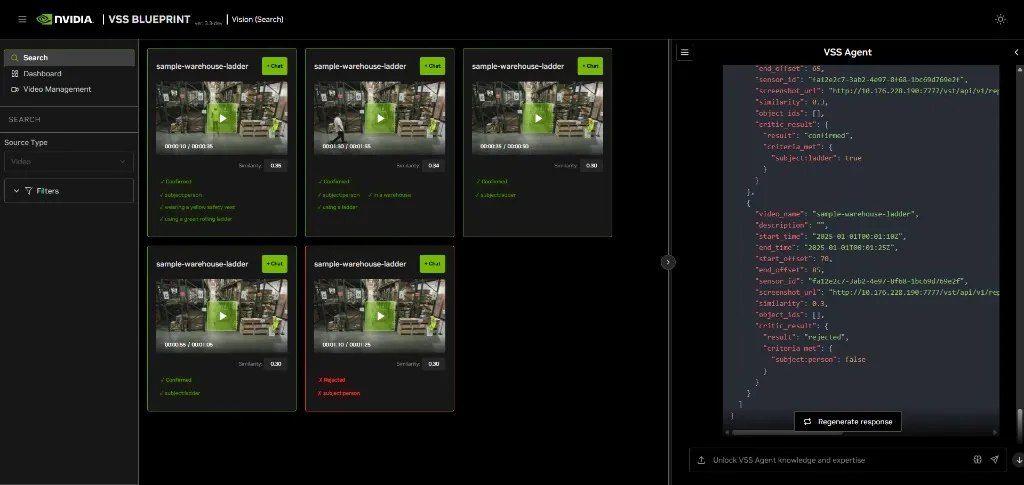This screenshot has height=485, width=1024.
Task: Click the left arrow of JSON horizontal scrollbar
Action: coord(727,432)
